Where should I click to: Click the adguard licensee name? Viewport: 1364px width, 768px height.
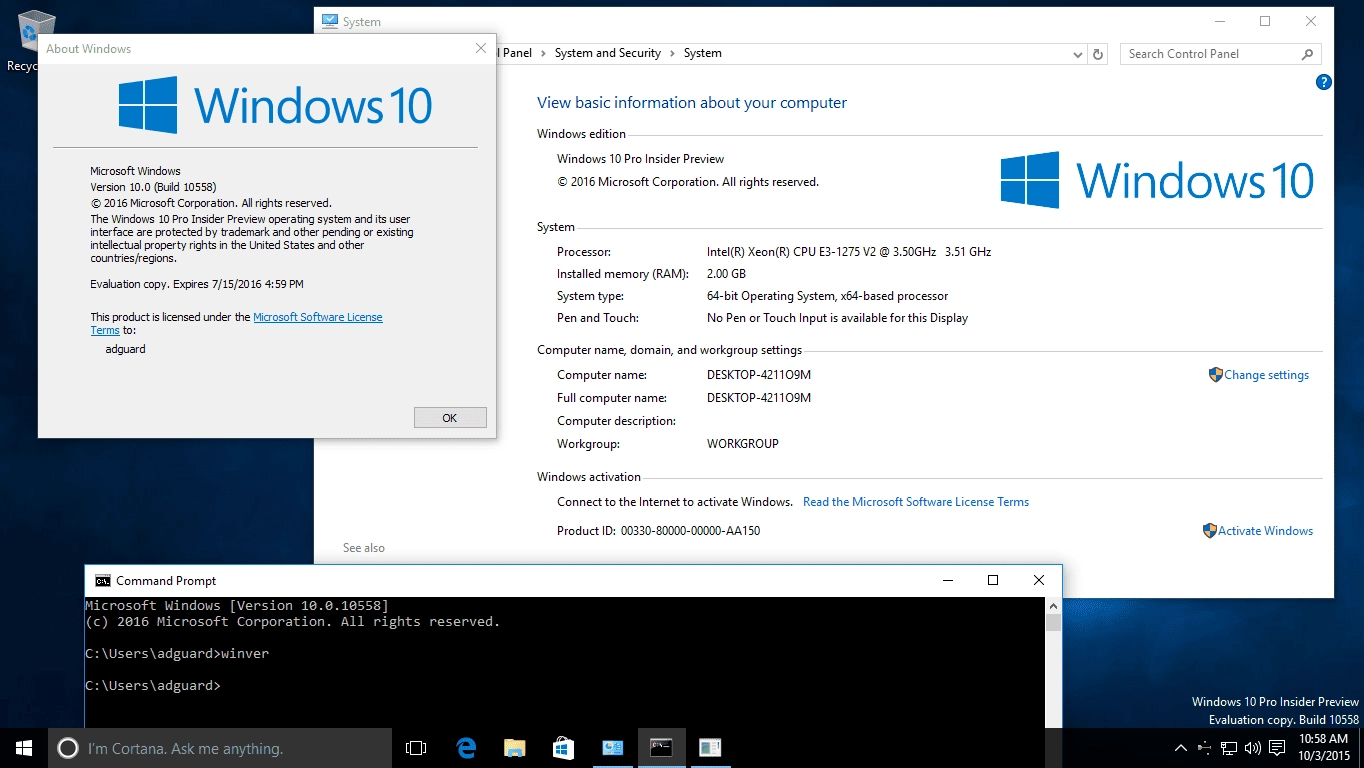126,349
